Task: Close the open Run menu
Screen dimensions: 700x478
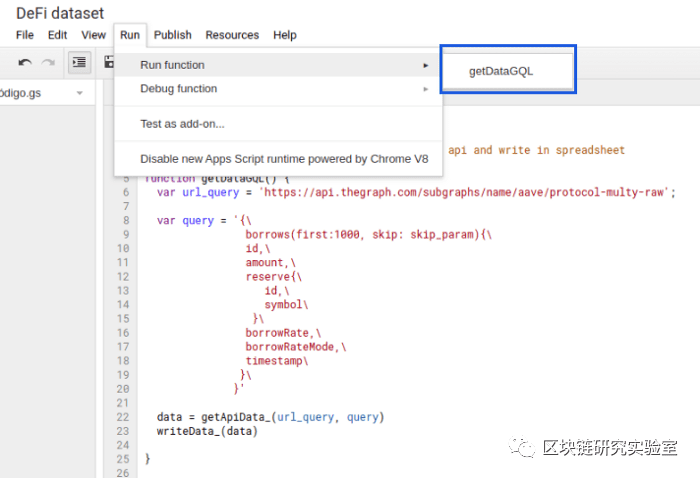Action: pyautogui.click(x=130, y=35)
